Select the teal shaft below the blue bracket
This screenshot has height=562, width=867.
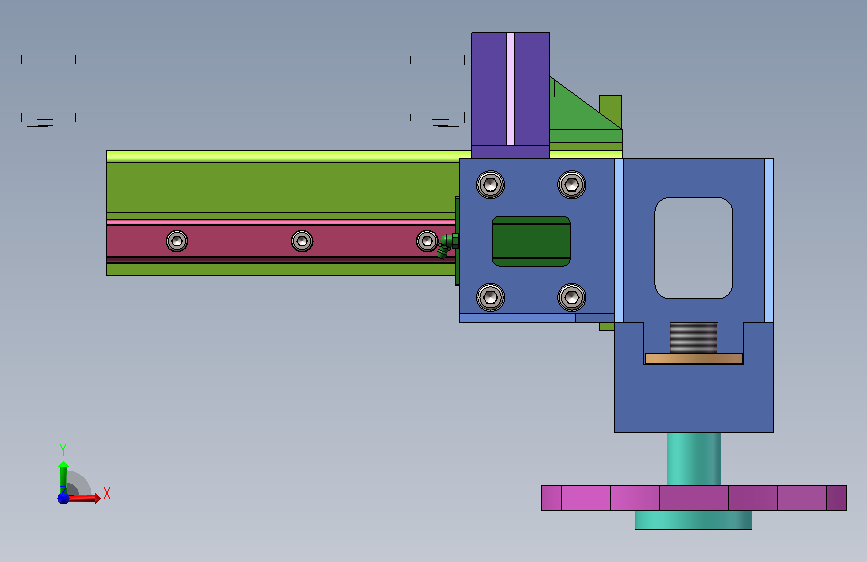pos(693,459)
